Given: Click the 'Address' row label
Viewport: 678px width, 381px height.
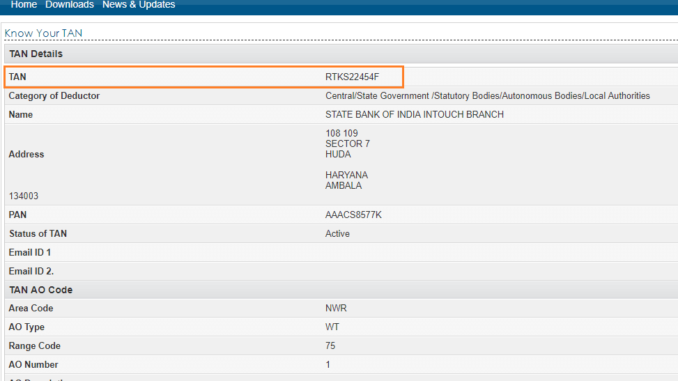Looking at the screenshot, I should (x=26, y=154).
